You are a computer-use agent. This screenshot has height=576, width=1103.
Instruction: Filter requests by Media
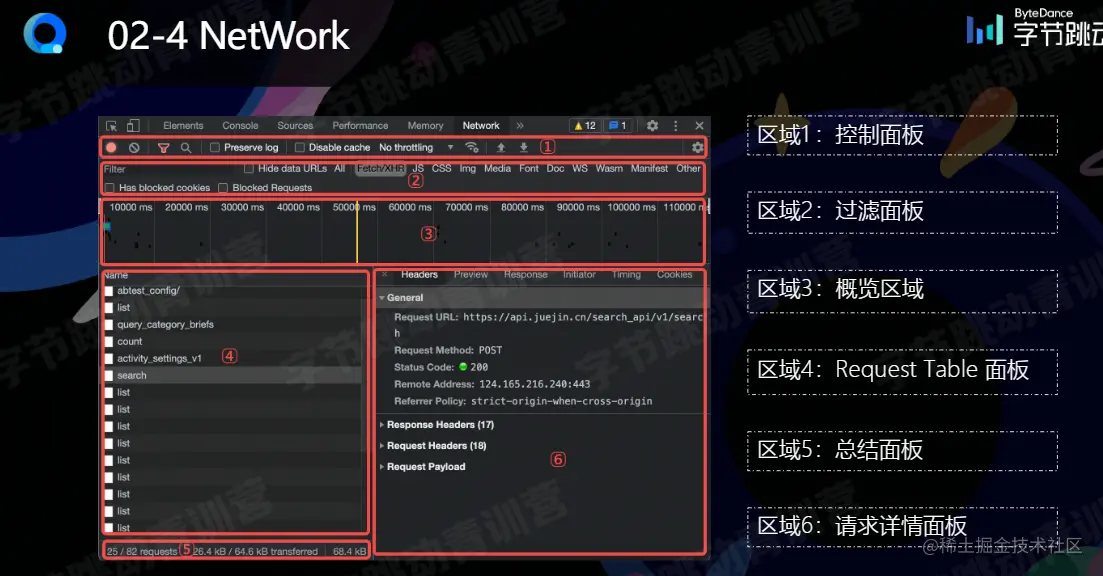497,169
